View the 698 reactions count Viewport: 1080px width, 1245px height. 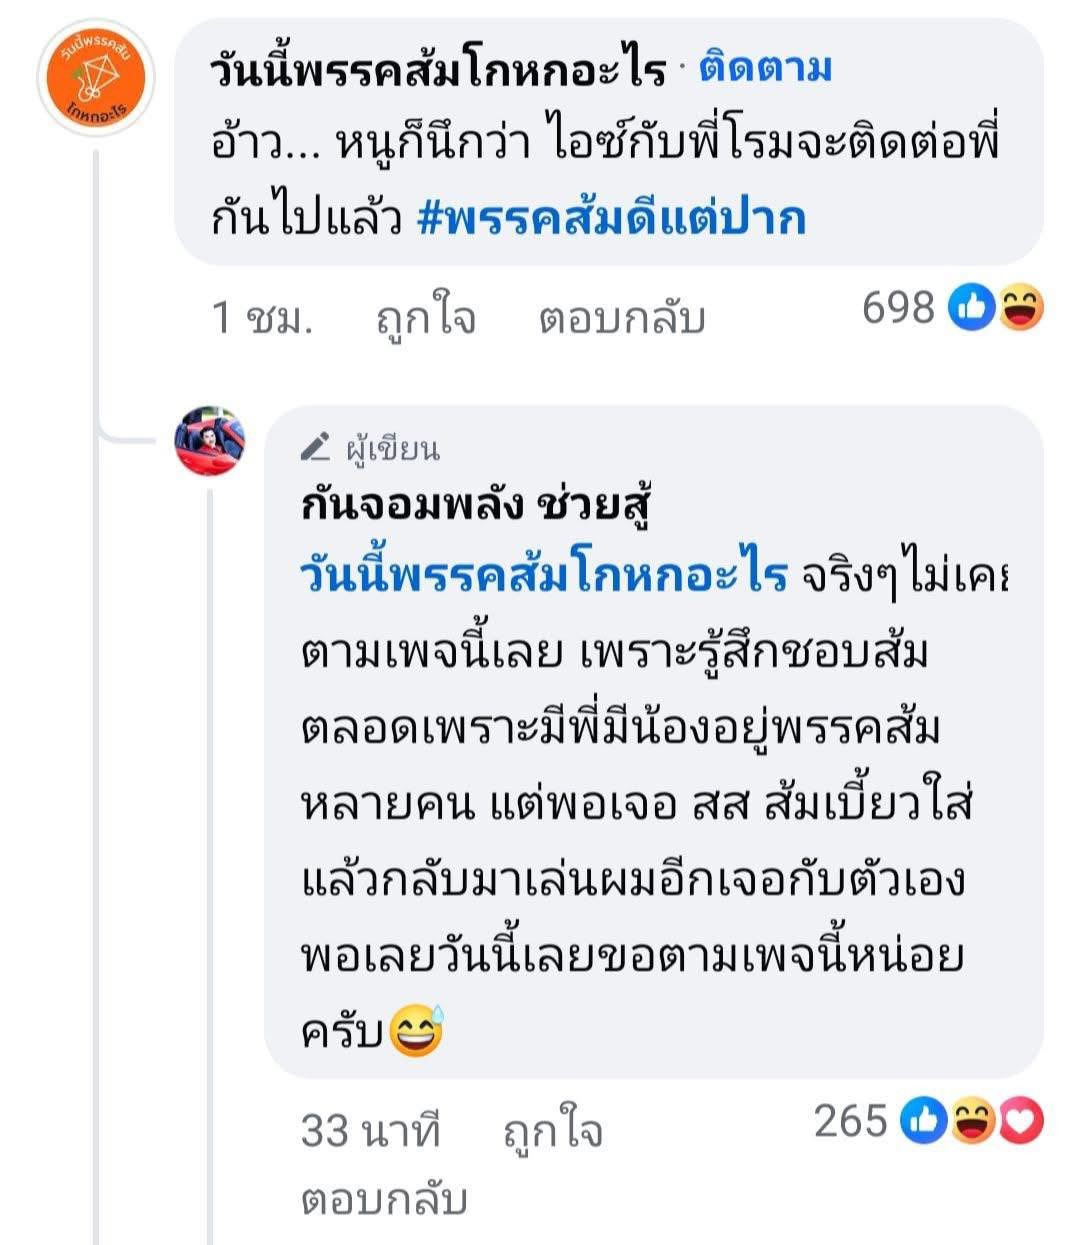(897, 308)
